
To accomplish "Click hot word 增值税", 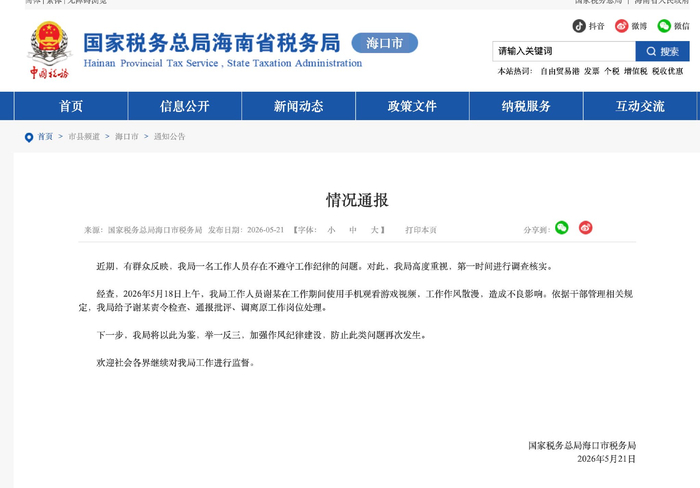I will click(x=636, y=71).
